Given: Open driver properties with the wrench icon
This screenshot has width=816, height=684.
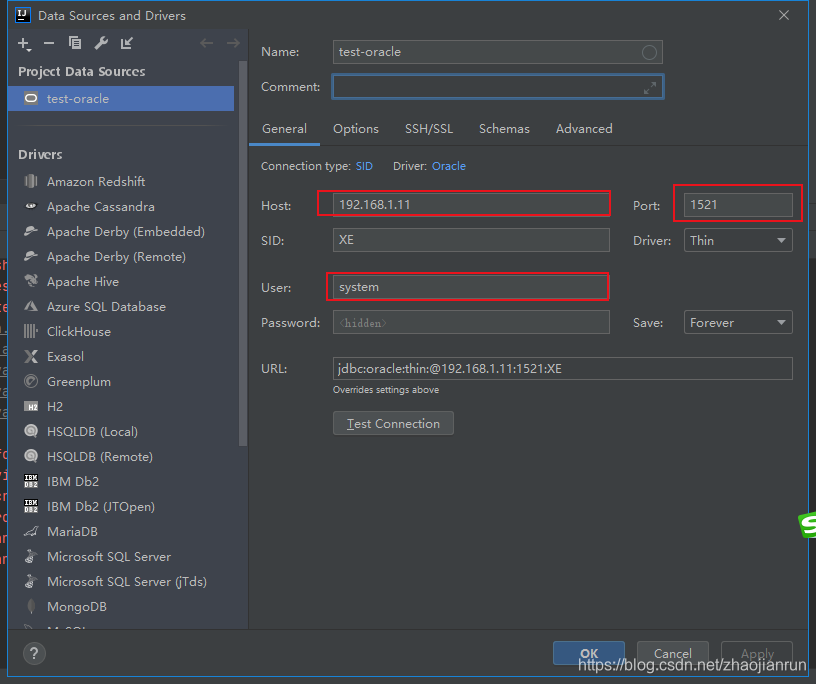Looking at the screenshot, I should click(100, 43).
